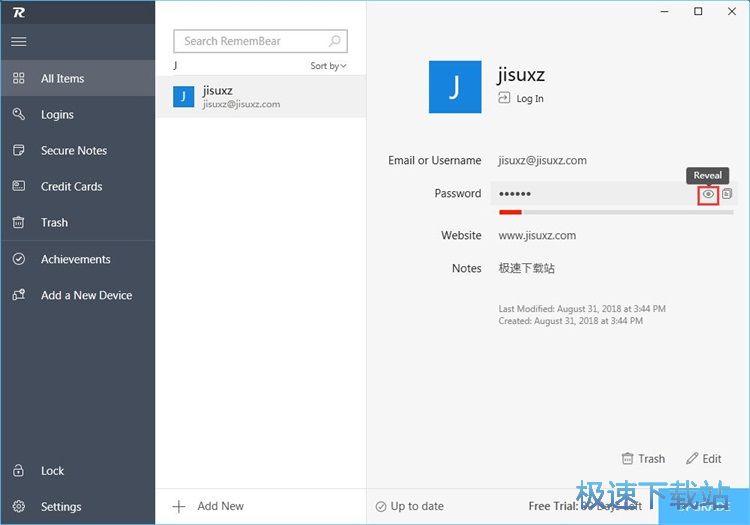The image size is (750, 525).
Task: Click the password strength bar
Action: click(616, 212)
